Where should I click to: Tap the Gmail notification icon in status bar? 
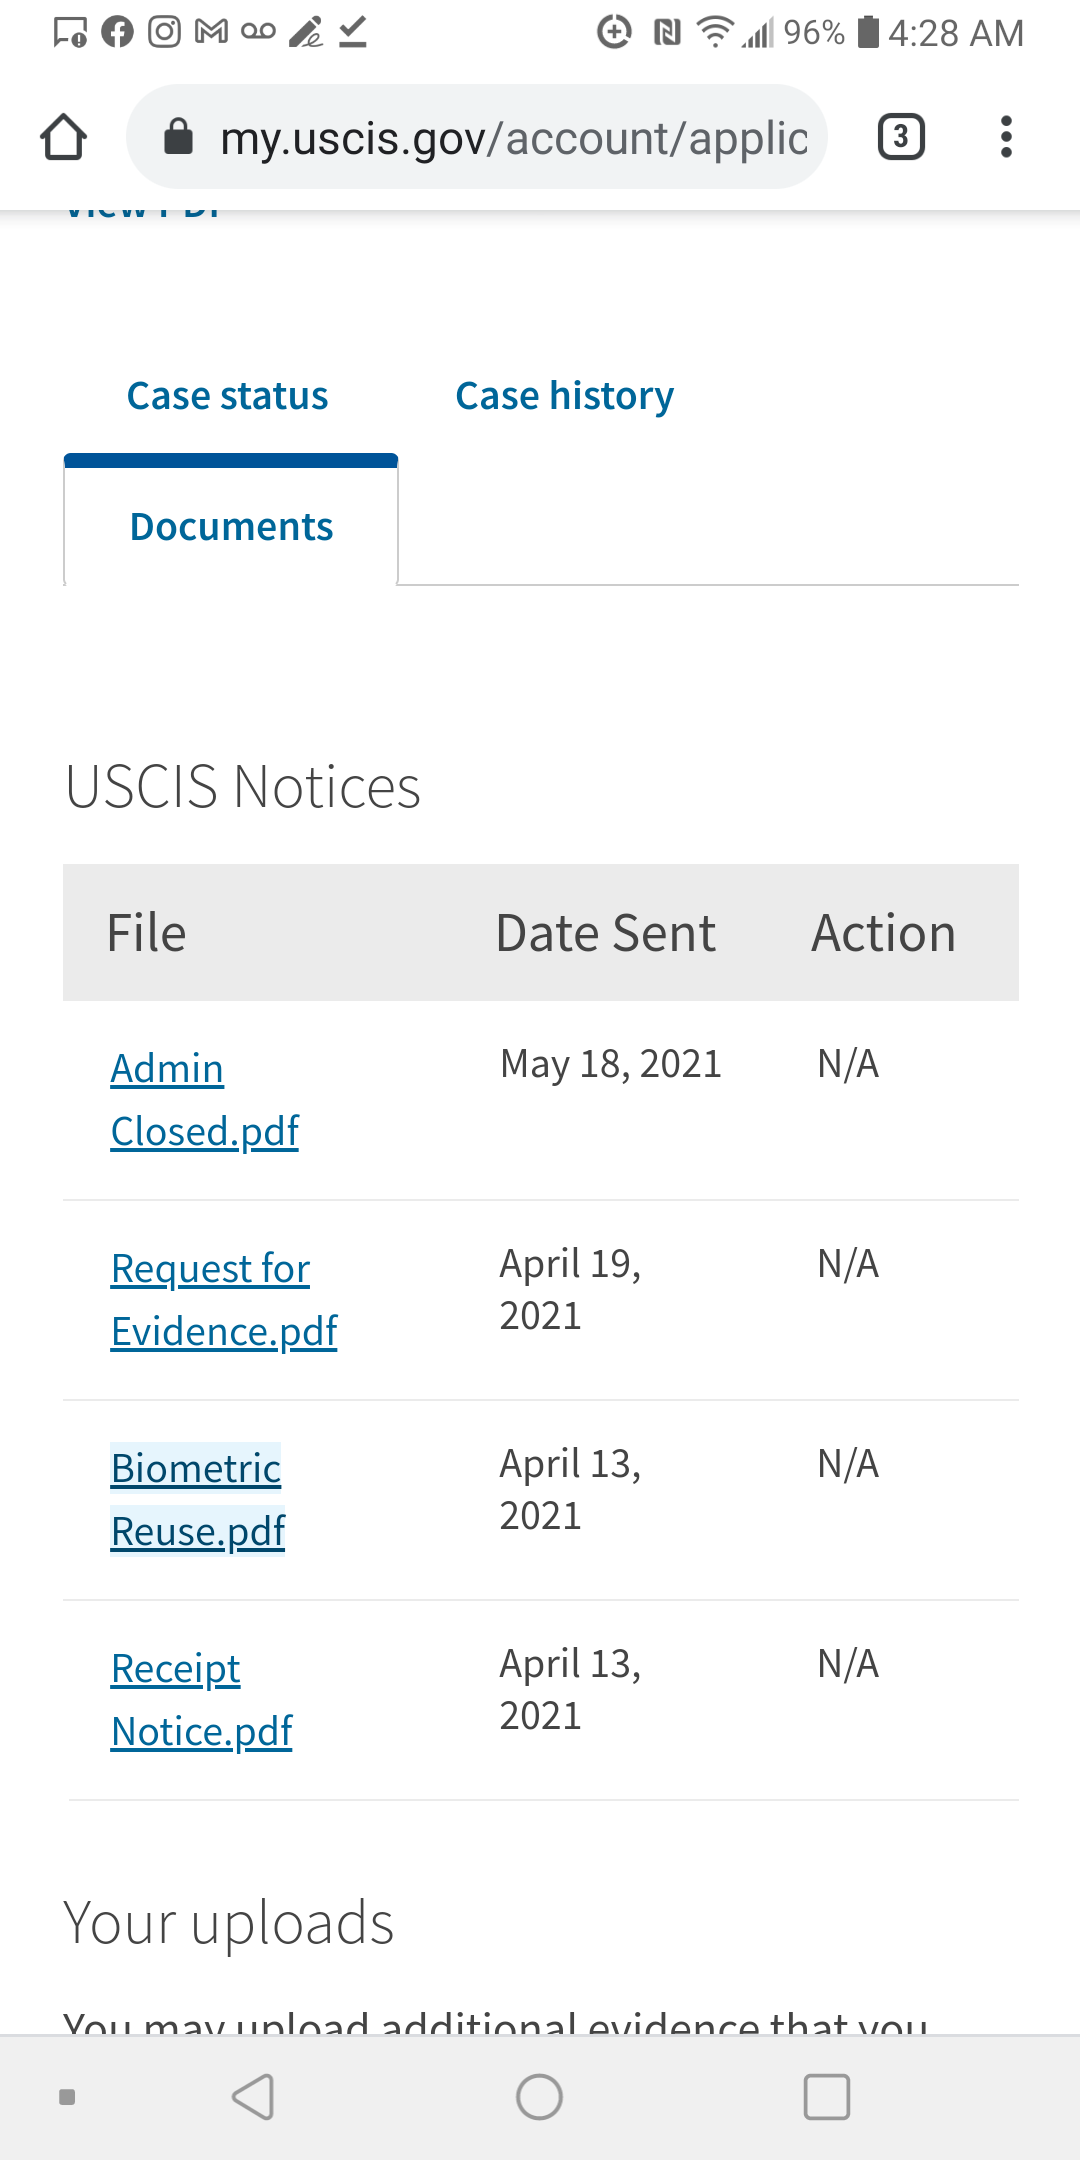tap(211, 32)
